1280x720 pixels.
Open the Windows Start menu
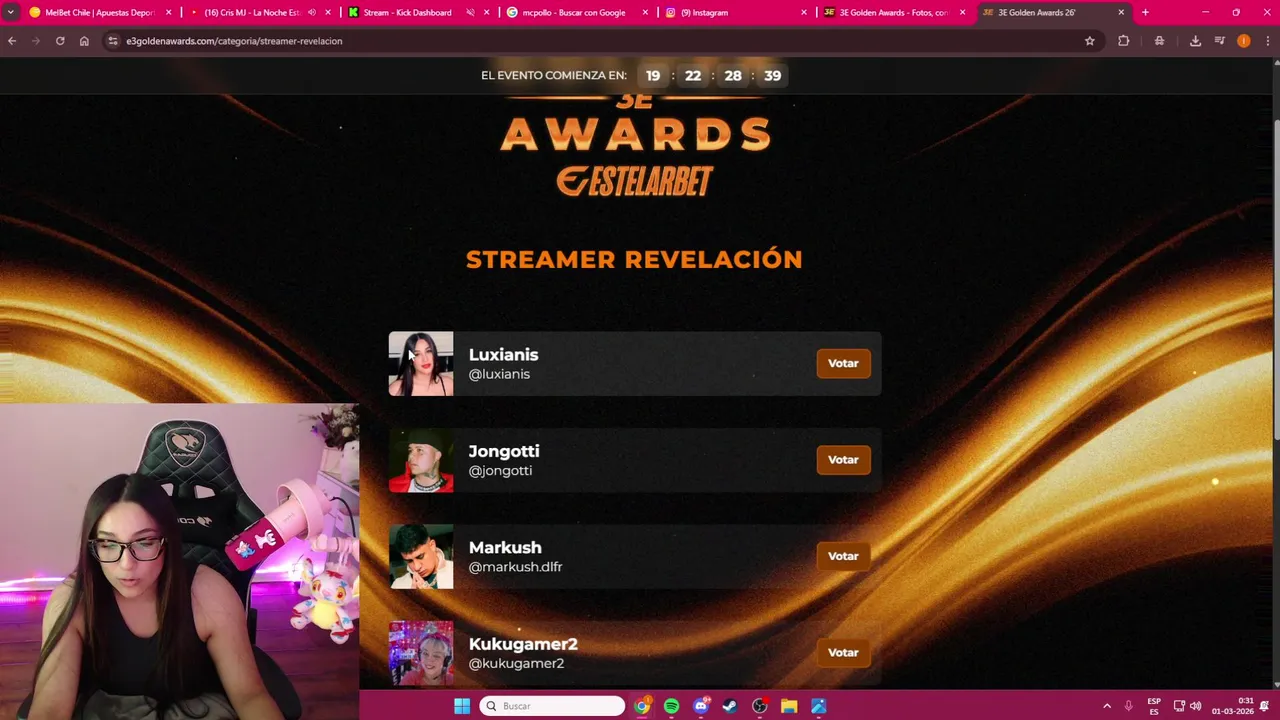[462, 706]
